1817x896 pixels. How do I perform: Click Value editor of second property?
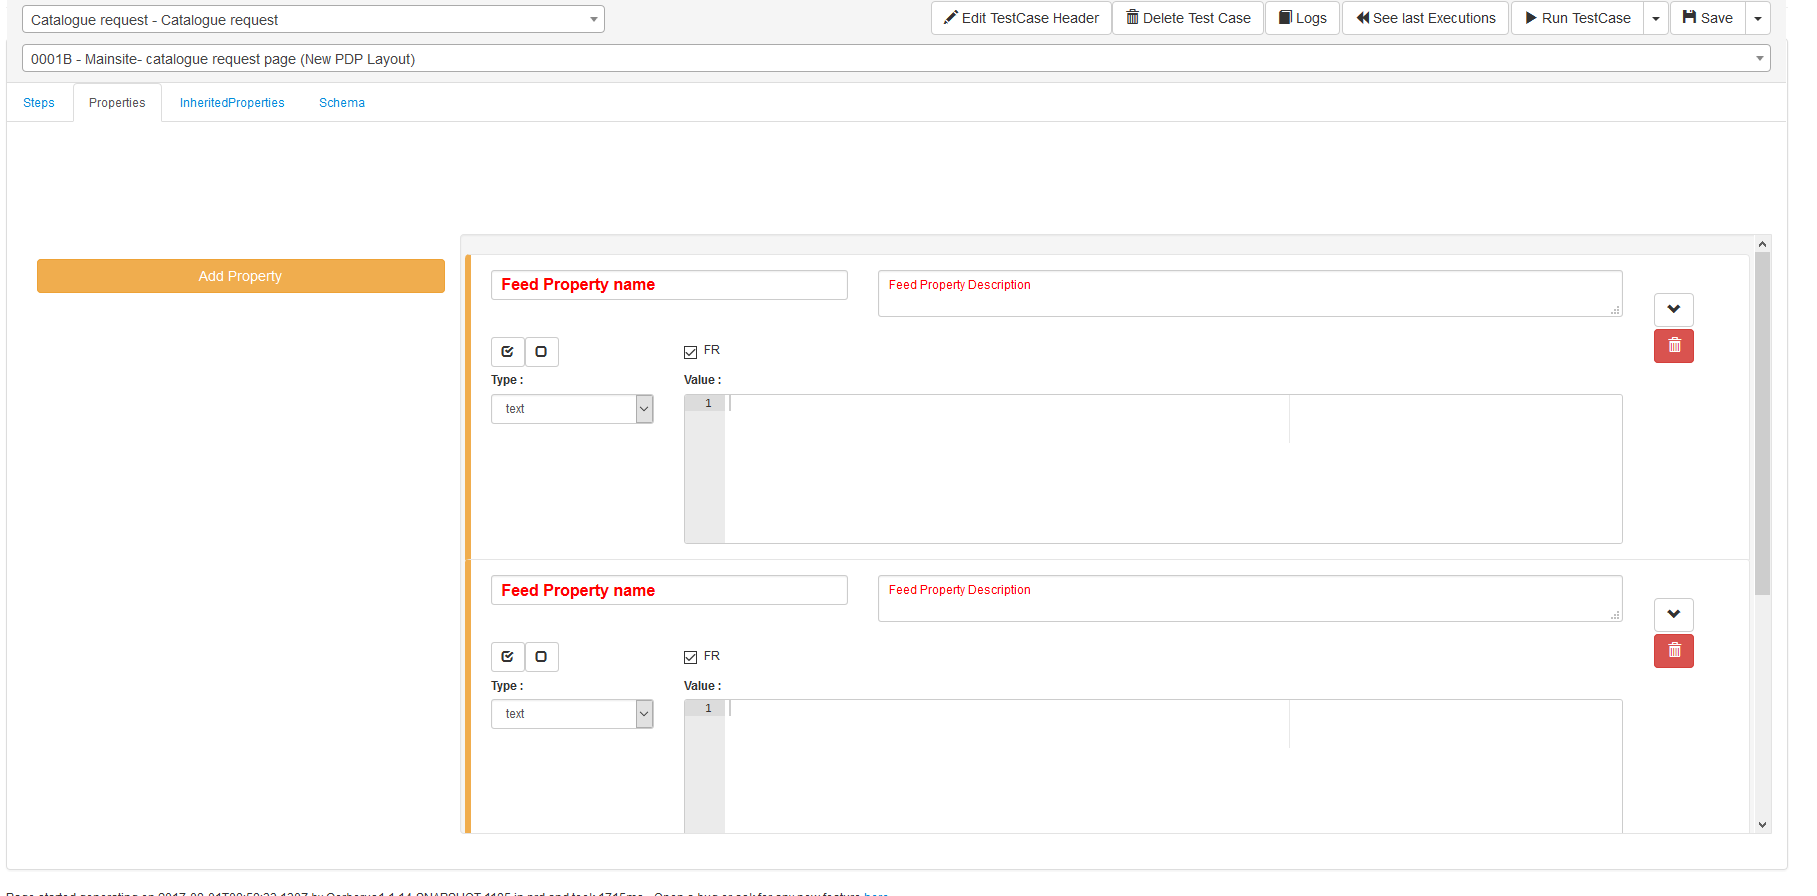click(1153, 766)
